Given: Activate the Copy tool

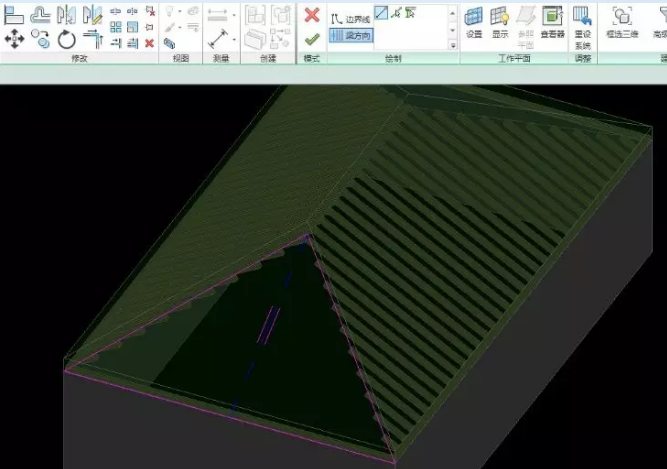Looking at the screenshot, I should pos(40,39).
